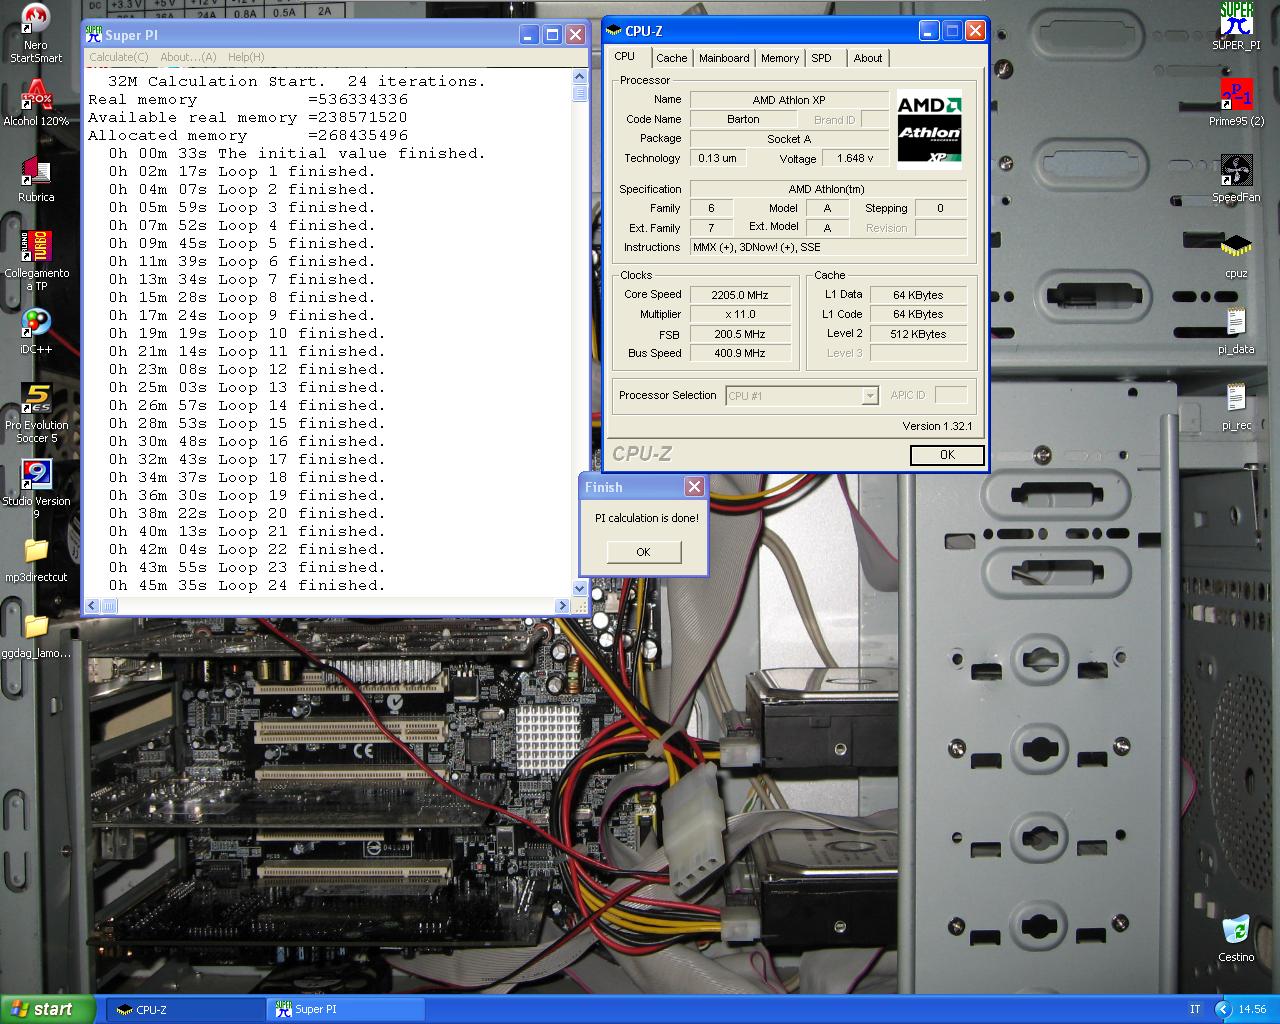Click the Package field showing Socket A
Screen dimensions: 1280x1024
click(x=789, y=139)
